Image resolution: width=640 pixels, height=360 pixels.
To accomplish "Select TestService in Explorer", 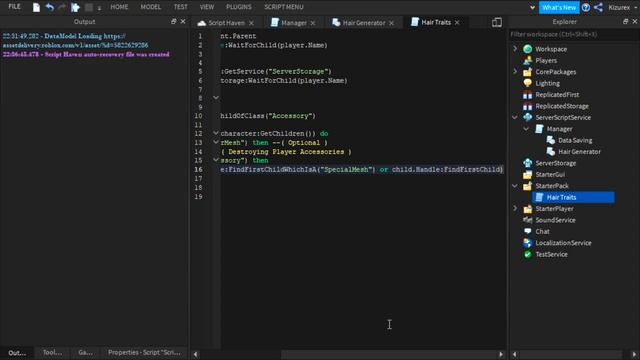I will (x=551, y=254).
